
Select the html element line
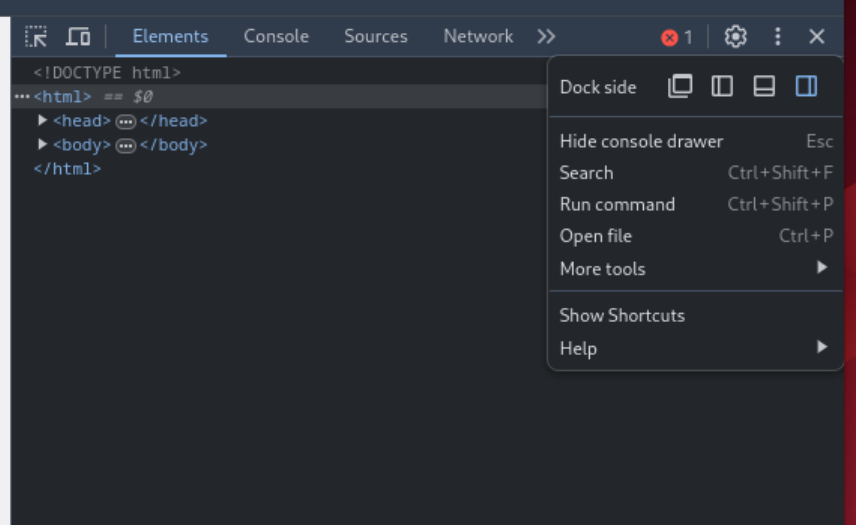click(x=62, y=97)
